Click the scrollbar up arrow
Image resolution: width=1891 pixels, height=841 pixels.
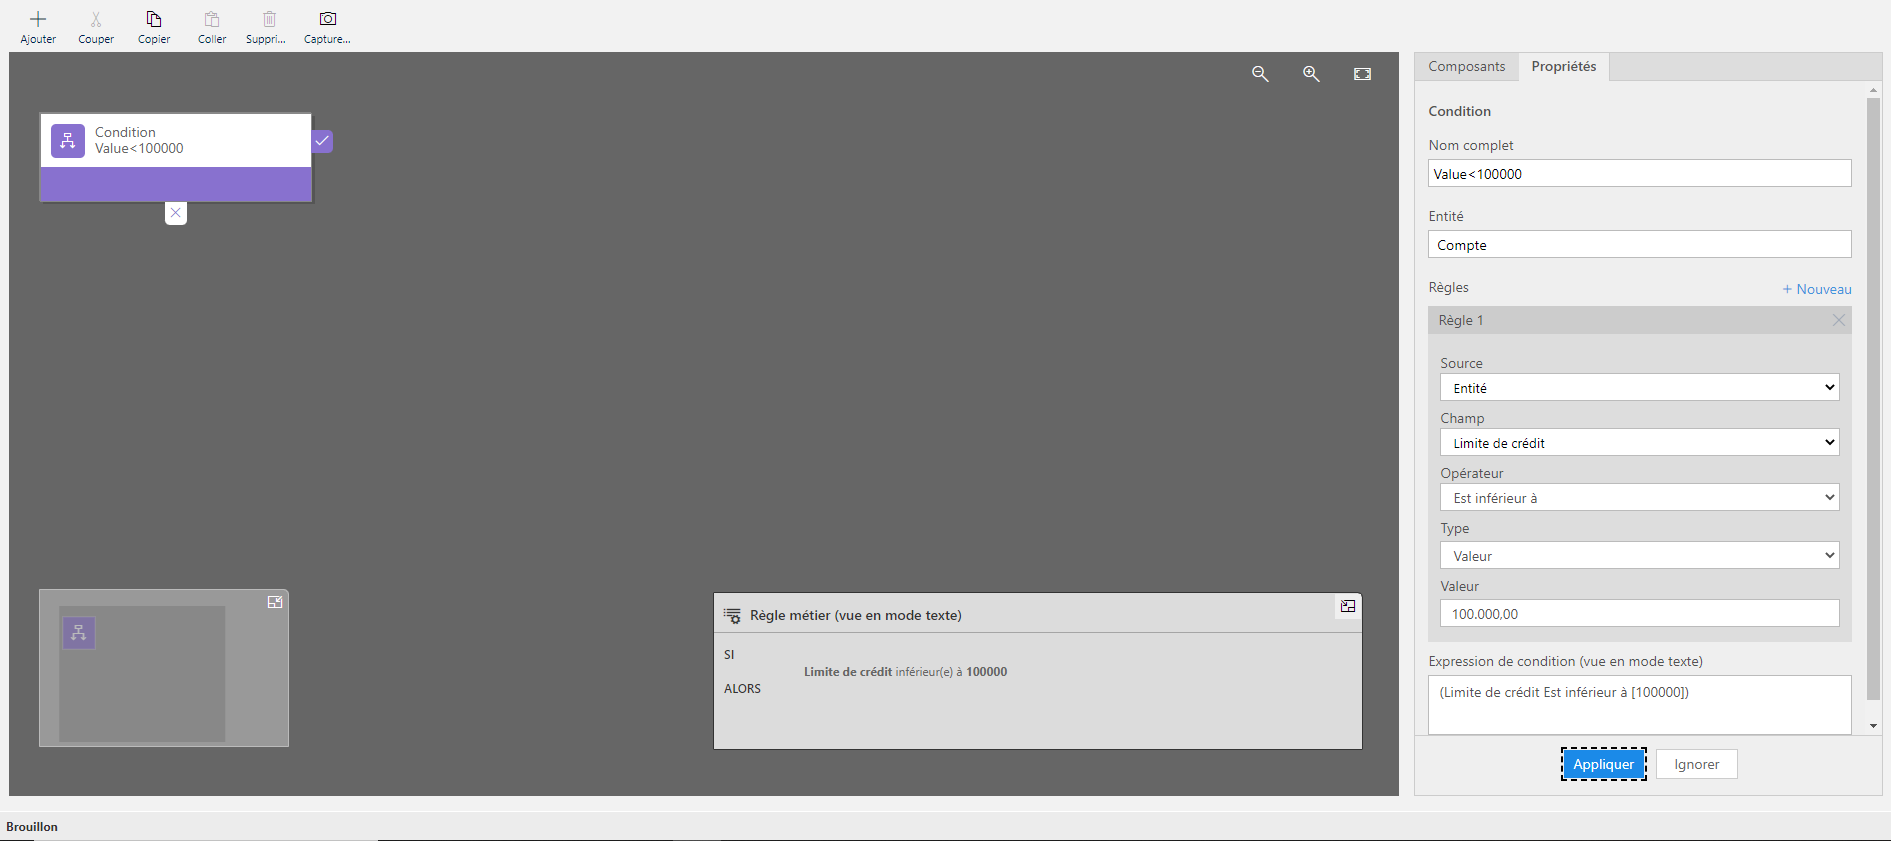[x=1873, y=90]
